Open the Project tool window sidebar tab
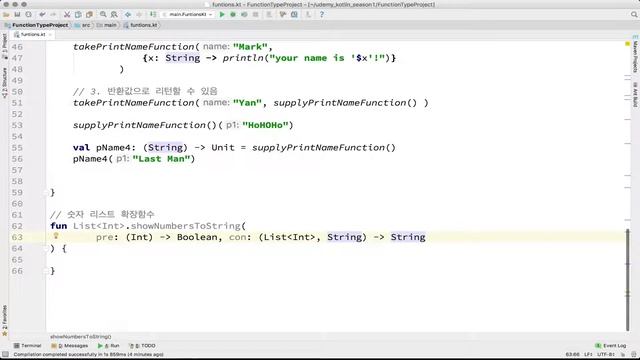 click(x=4, y=46)
